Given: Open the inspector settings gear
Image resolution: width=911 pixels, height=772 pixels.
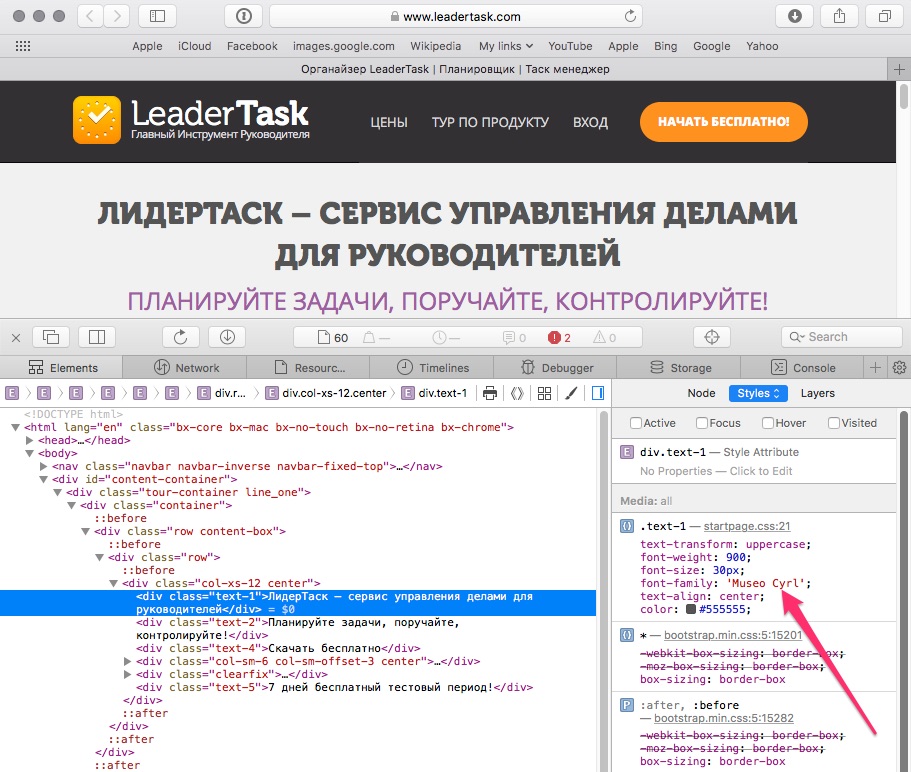Looking at the screenshot, I should (899, 368).
